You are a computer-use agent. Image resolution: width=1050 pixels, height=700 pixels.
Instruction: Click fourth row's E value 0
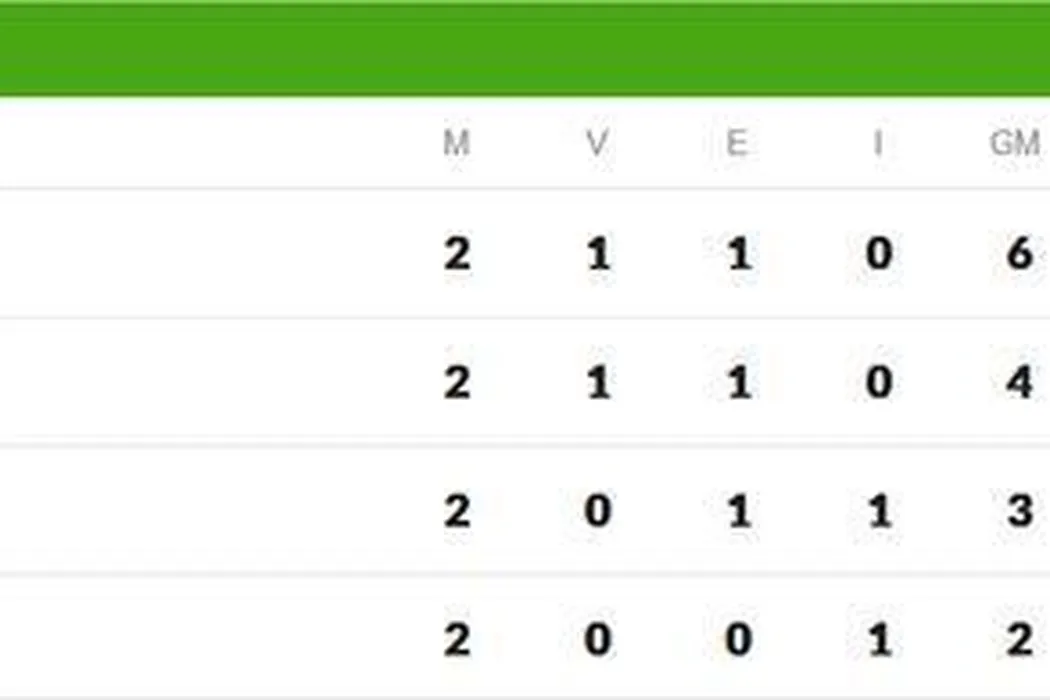(738, 640)
